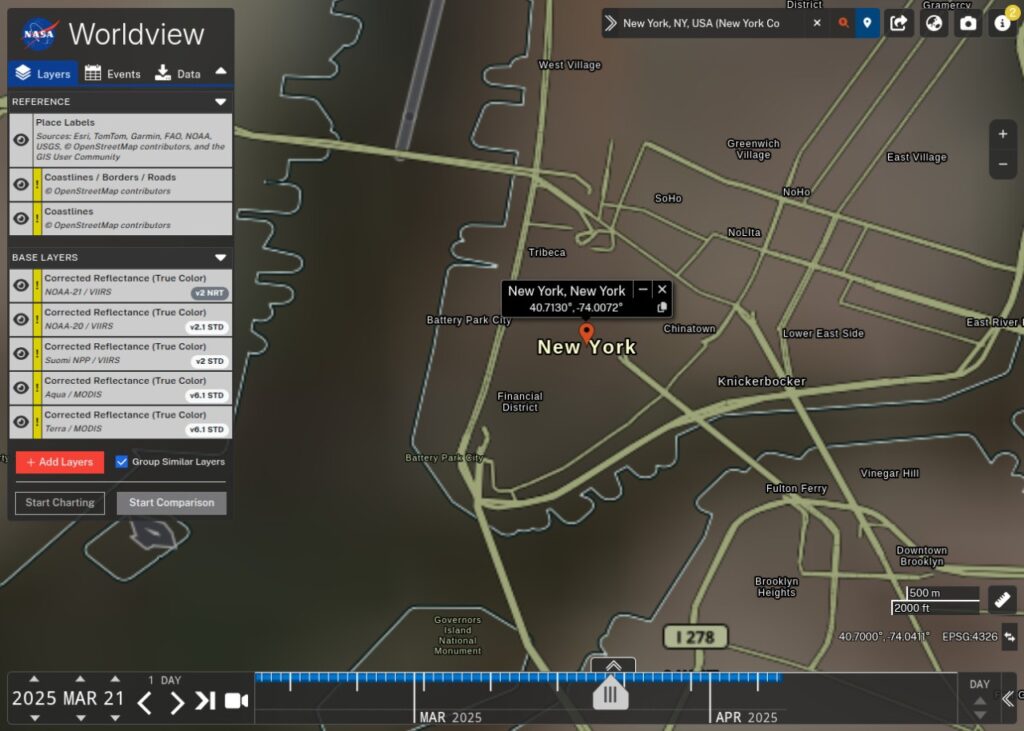Open the information menu with notification badge
This screenshot has width=1024, height=731.
(x=1003, y=22)
